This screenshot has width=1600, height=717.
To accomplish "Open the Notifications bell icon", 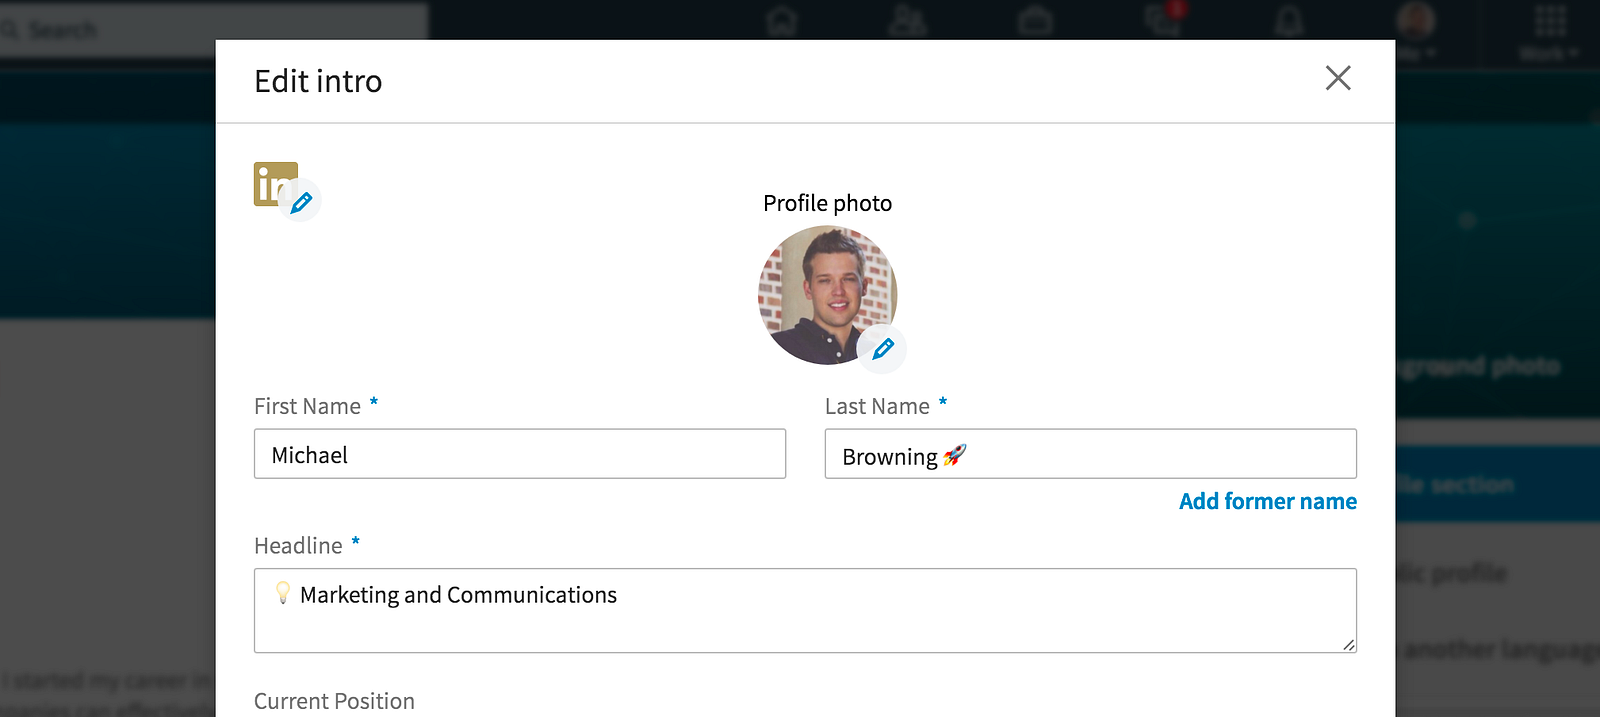I will (x=1290, y=22).
